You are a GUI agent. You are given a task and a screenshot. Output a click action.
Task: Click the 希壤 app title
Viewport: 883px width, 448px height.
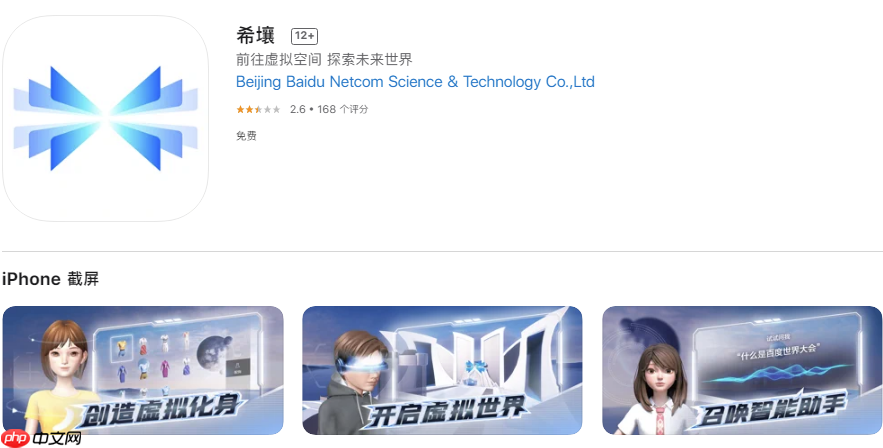tap(256, 35)
